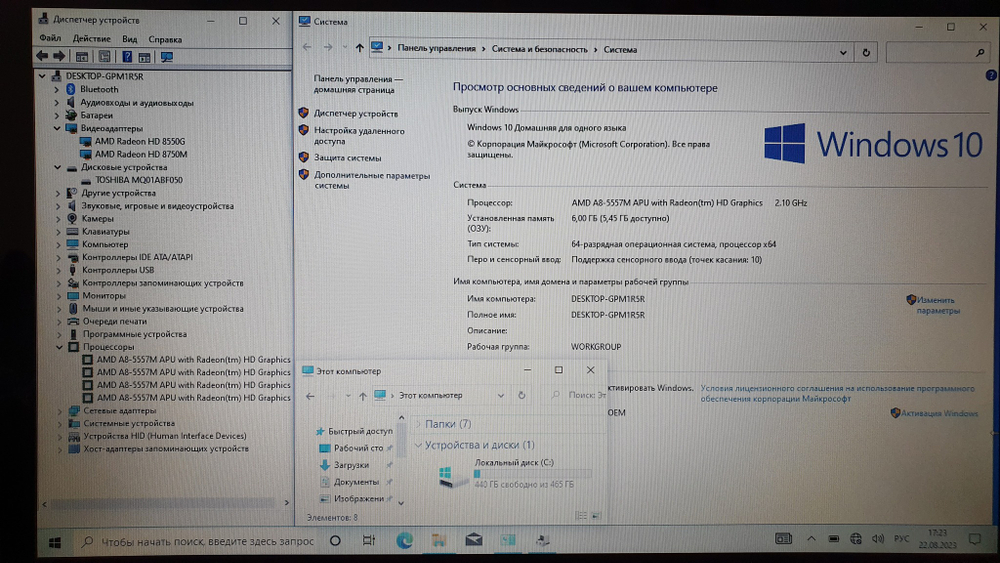This screenshot has width=1000, height=563.
Task: Click the search field in System window
Action: [938, 53]
